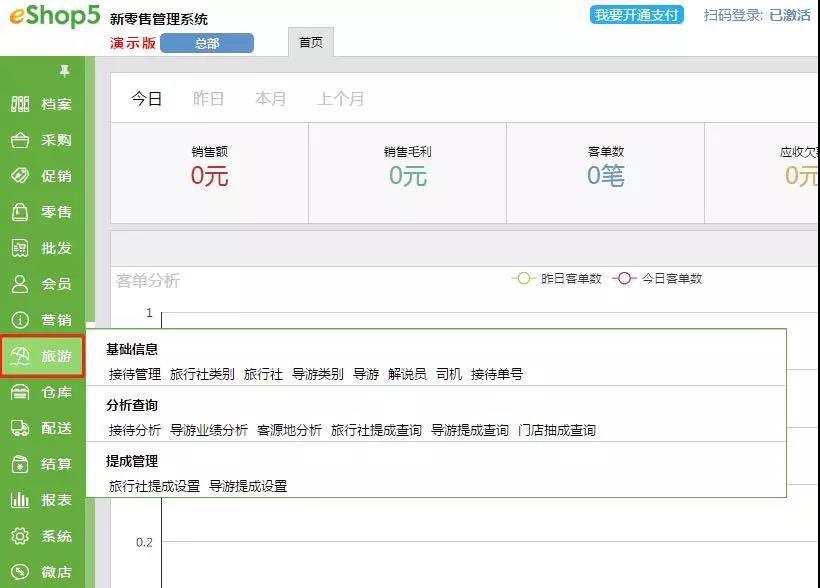The height and width of the screenshot is (588, 820).
Task: Switch to the 首页 tab
Action: coord(311,43)
